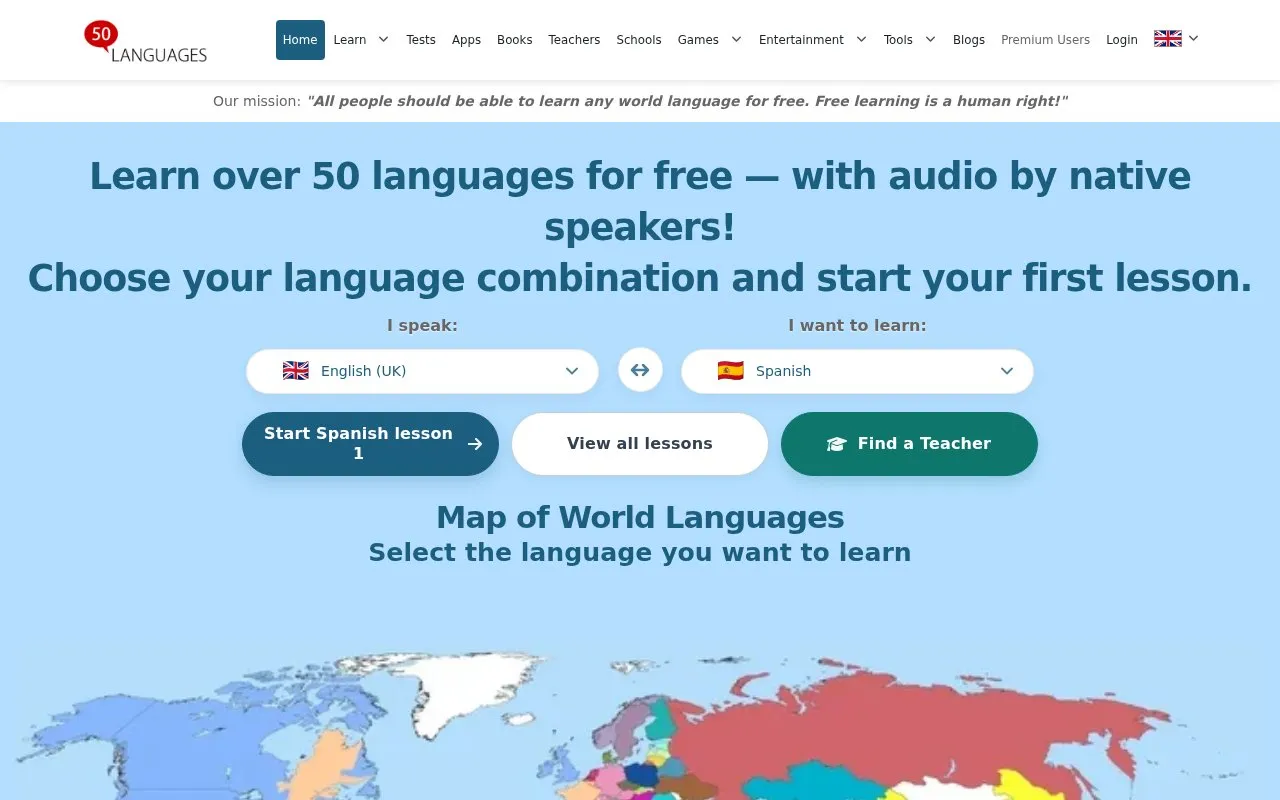Open the site language chevron next to the flag
This screenshot has width=1280, height=800.
[x=1193, y=39]
